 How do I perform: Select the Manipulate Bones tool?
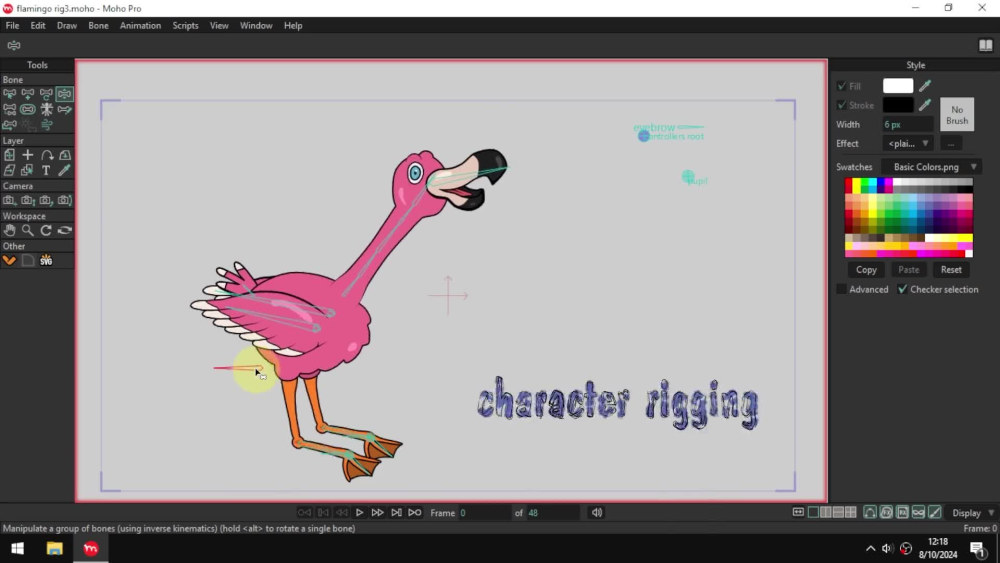(x=64, y=94)
